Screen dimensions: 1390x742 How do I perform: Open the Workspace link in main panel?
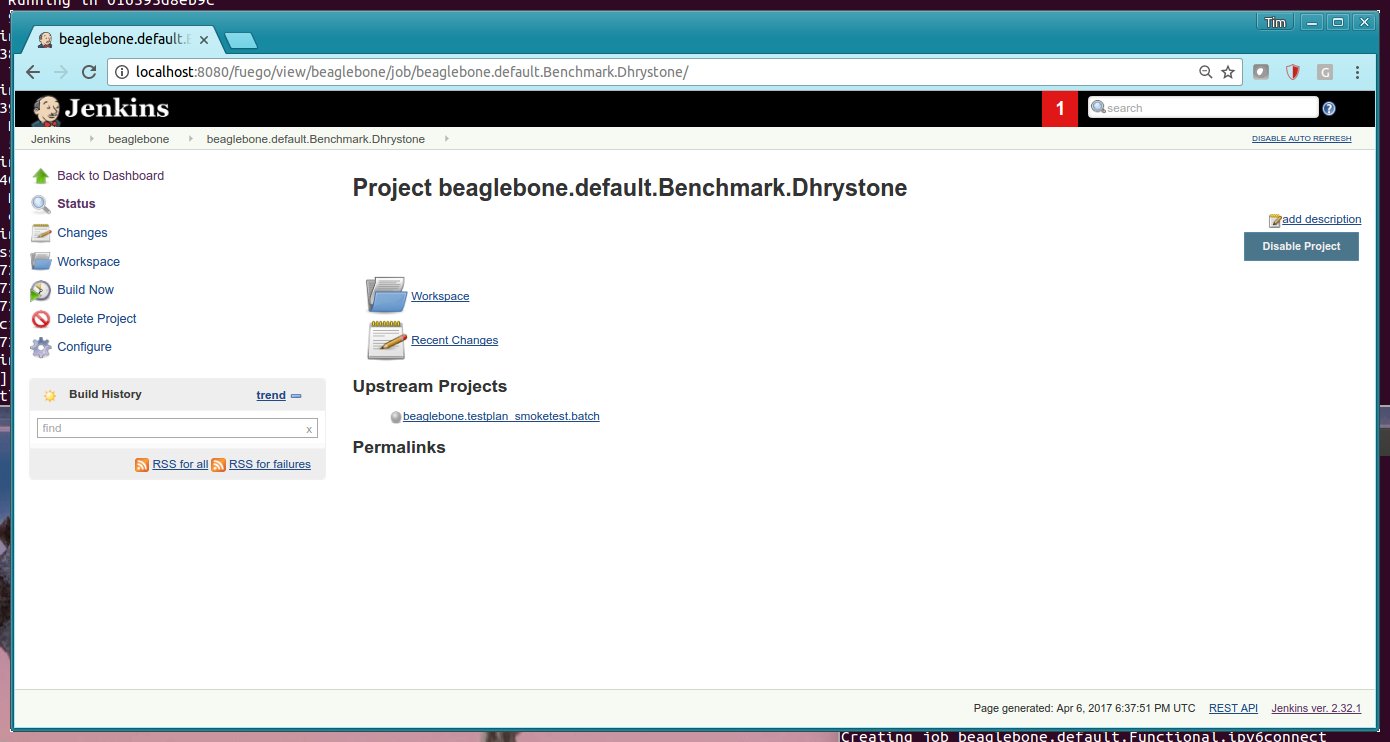click(440, 296)
